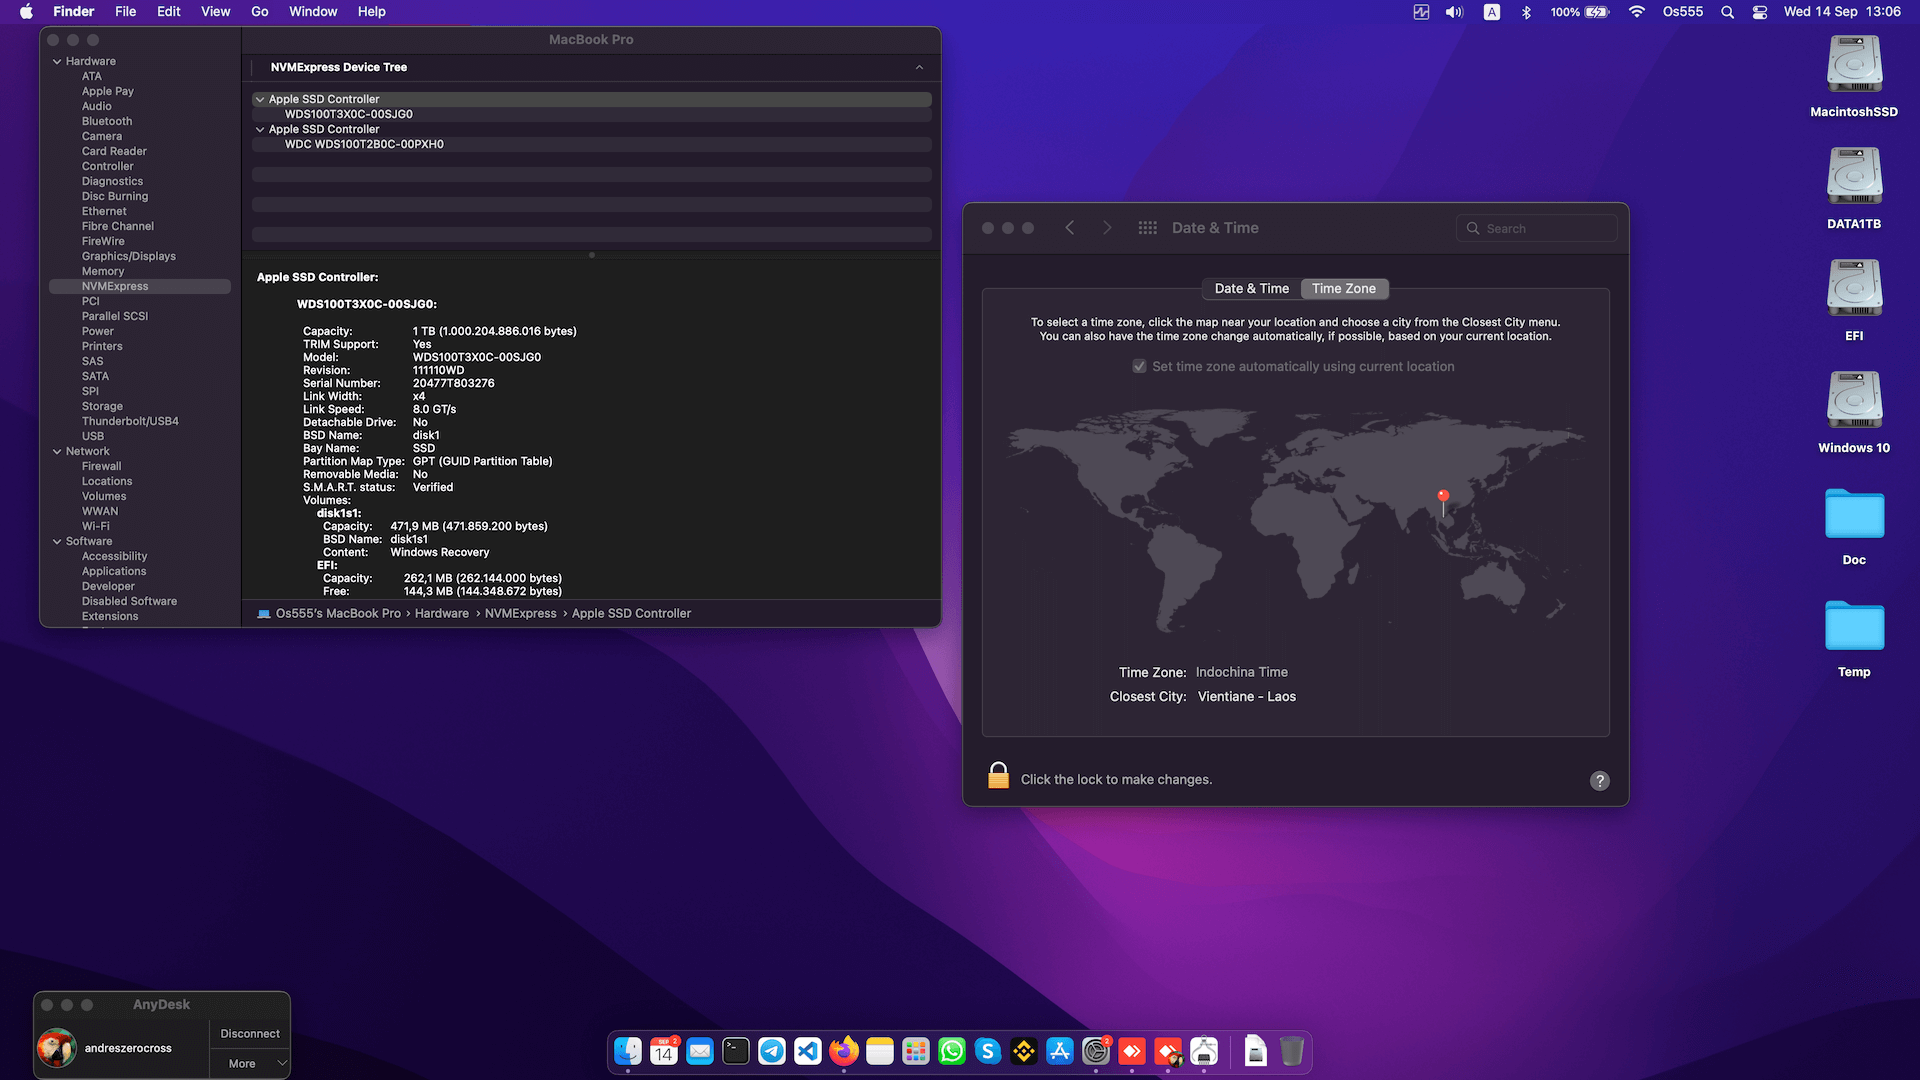Open the View menu
This screenshot has width=1920, height=1080.
(x=215, y=12)
